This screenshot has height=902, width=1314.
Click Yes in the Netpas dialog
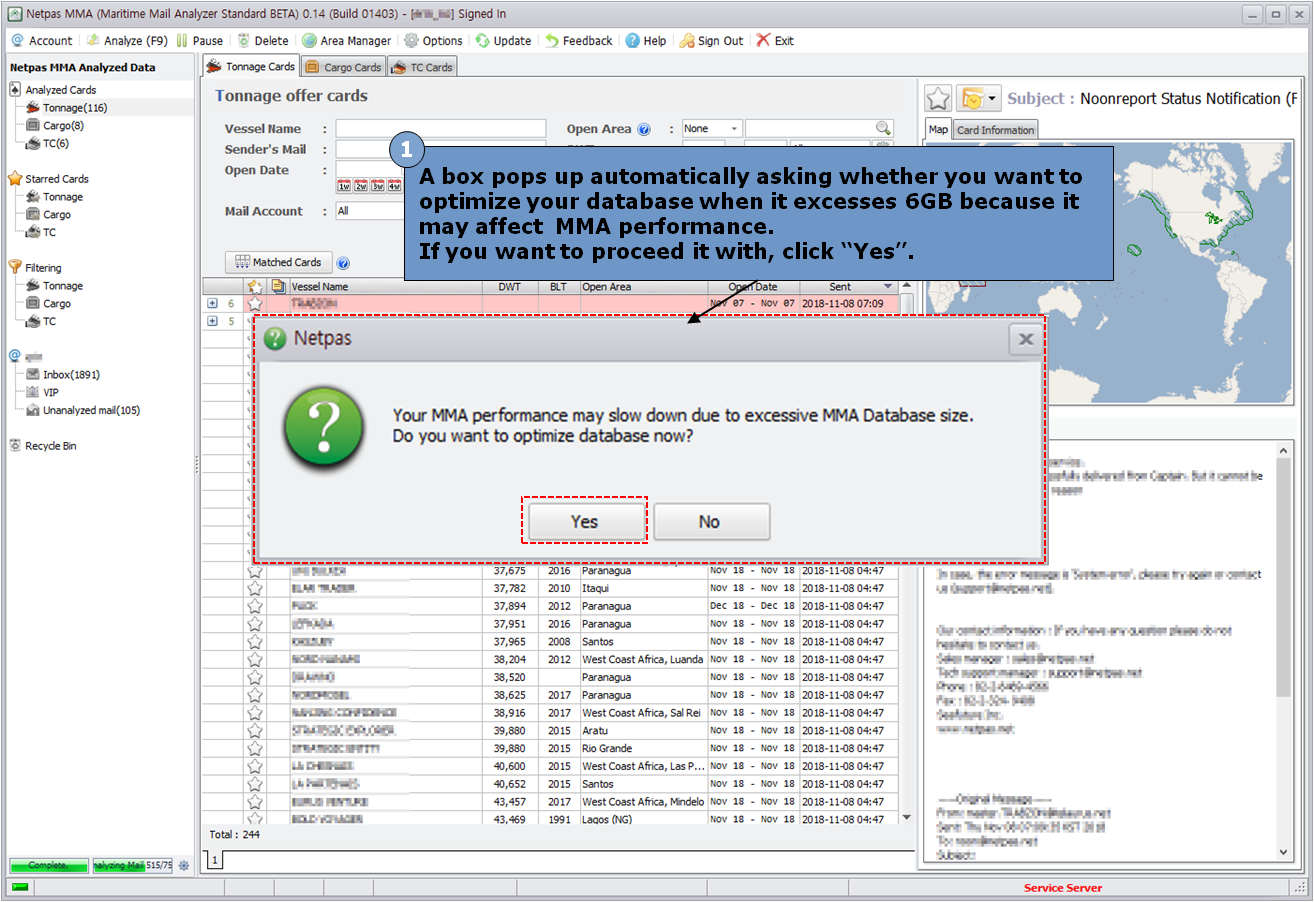pos(585,521)
